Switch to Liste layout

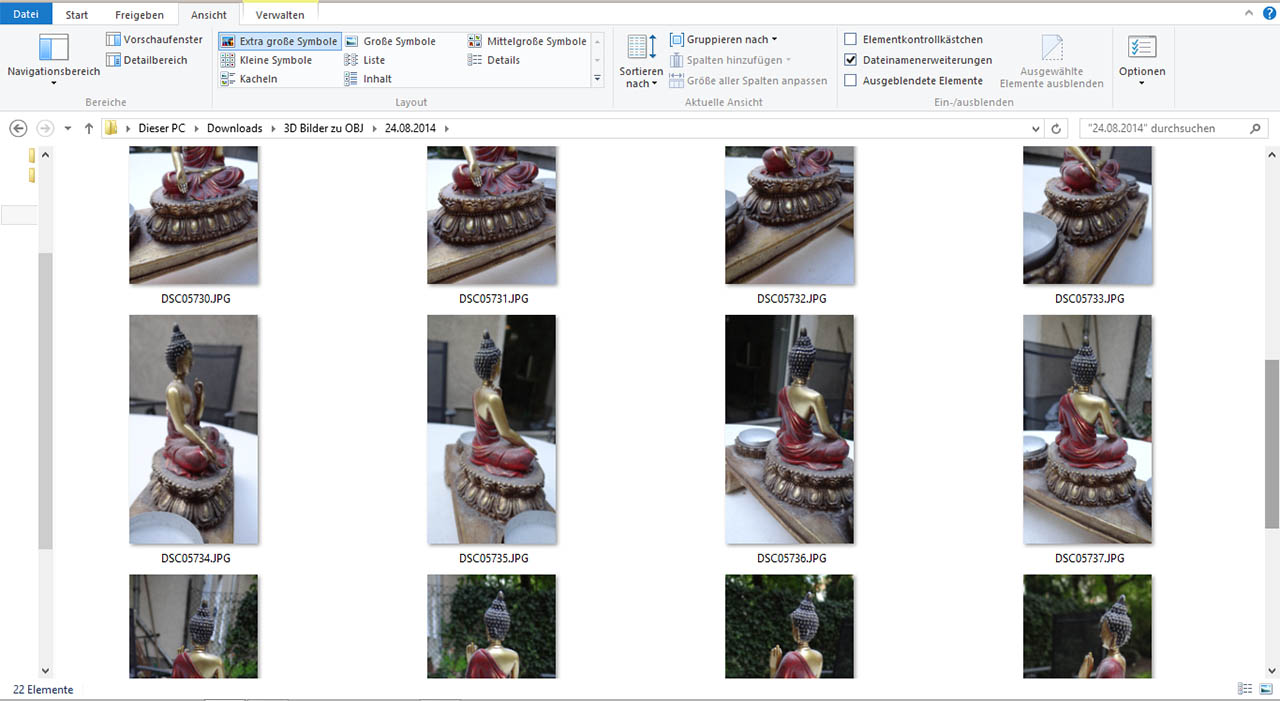pos(365,60)
